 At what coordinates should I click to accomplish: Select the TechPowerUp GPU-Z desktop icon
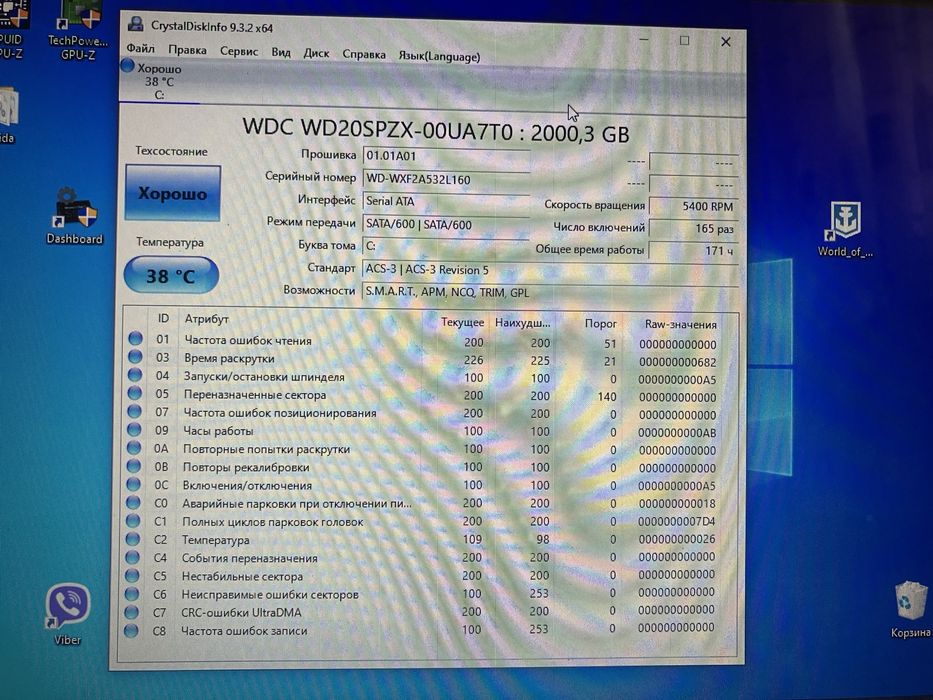point(78,31)
